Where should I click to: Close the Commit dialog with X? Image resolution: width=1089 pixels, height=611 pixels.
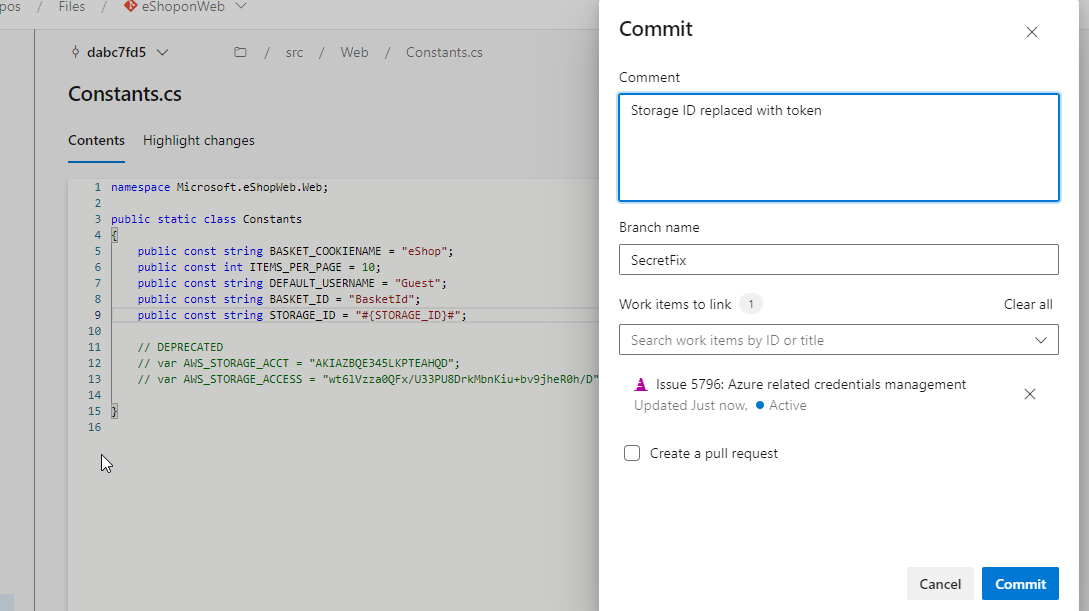pos(1031,32)
